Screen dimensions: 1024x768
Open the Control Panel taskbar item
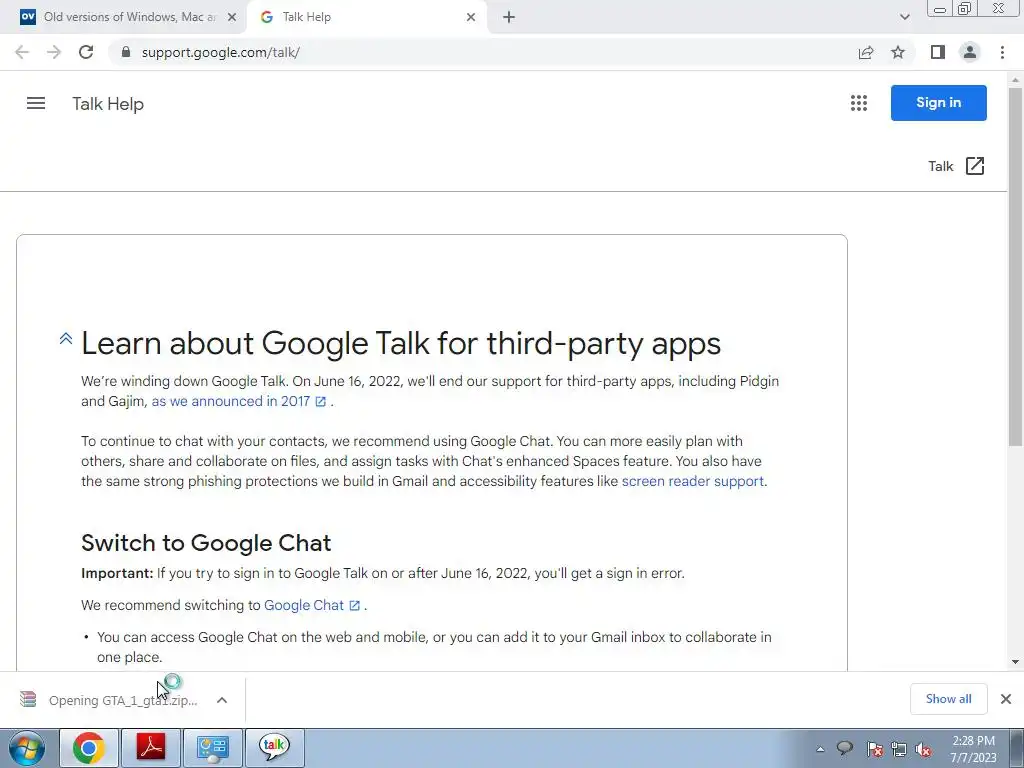pos(213,748)
